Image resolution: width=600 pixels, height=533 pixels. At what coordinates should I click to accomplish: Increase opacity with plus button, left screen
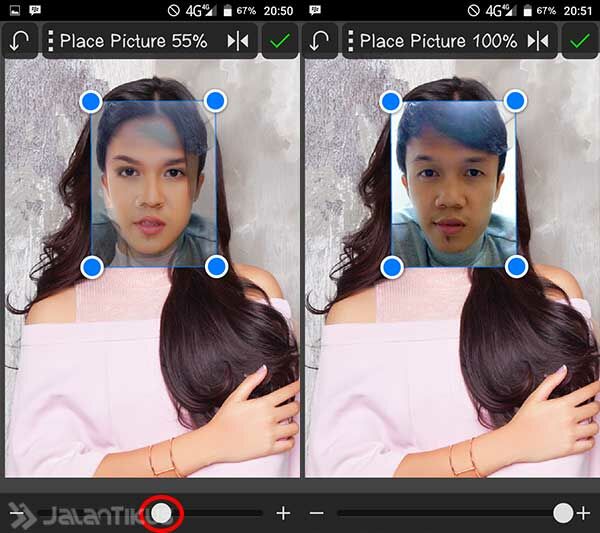283,513
